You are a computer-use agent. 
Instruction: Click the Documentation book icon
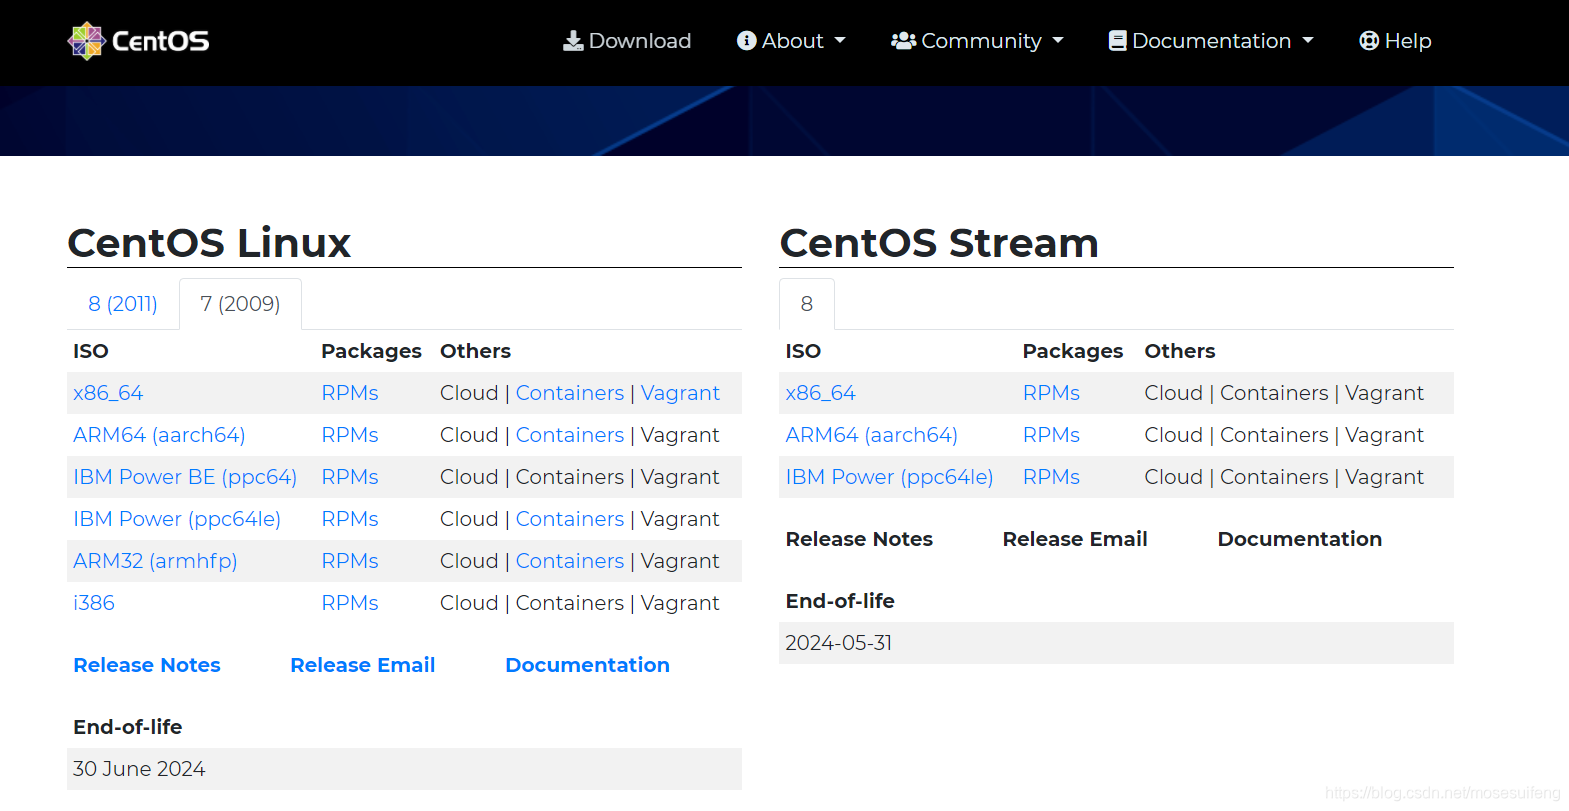pyautogui.click(x=1118, y=41)
